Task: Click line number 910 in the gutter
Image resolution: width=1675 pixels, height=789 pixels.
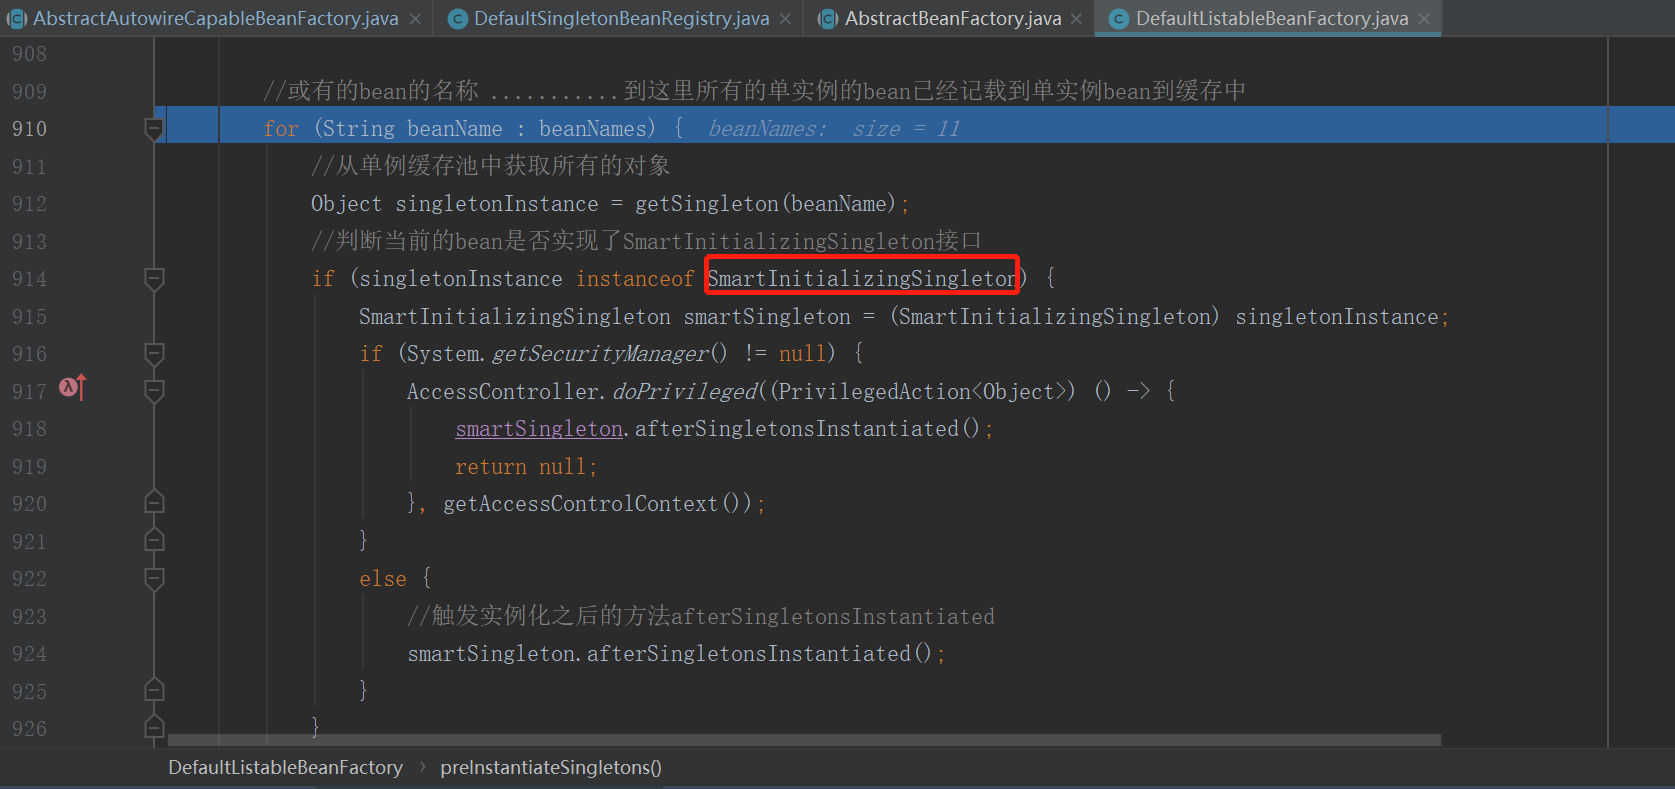Action: coord(29,129)
